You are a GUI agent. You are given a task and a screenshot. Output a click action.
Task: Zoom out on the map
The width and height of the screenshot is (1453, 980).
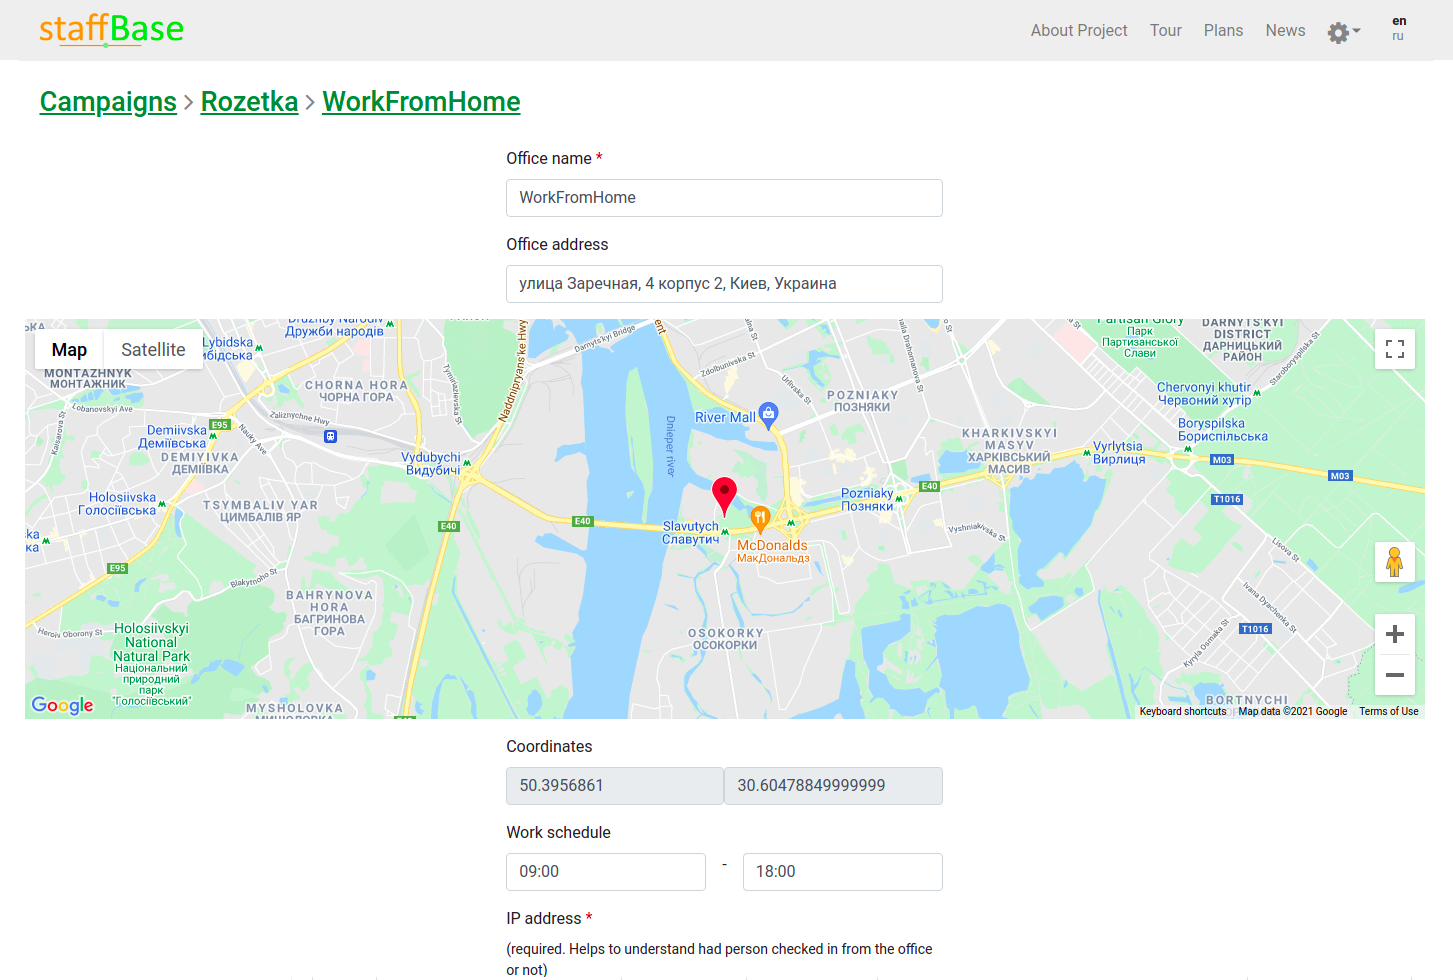[1394, 675]
